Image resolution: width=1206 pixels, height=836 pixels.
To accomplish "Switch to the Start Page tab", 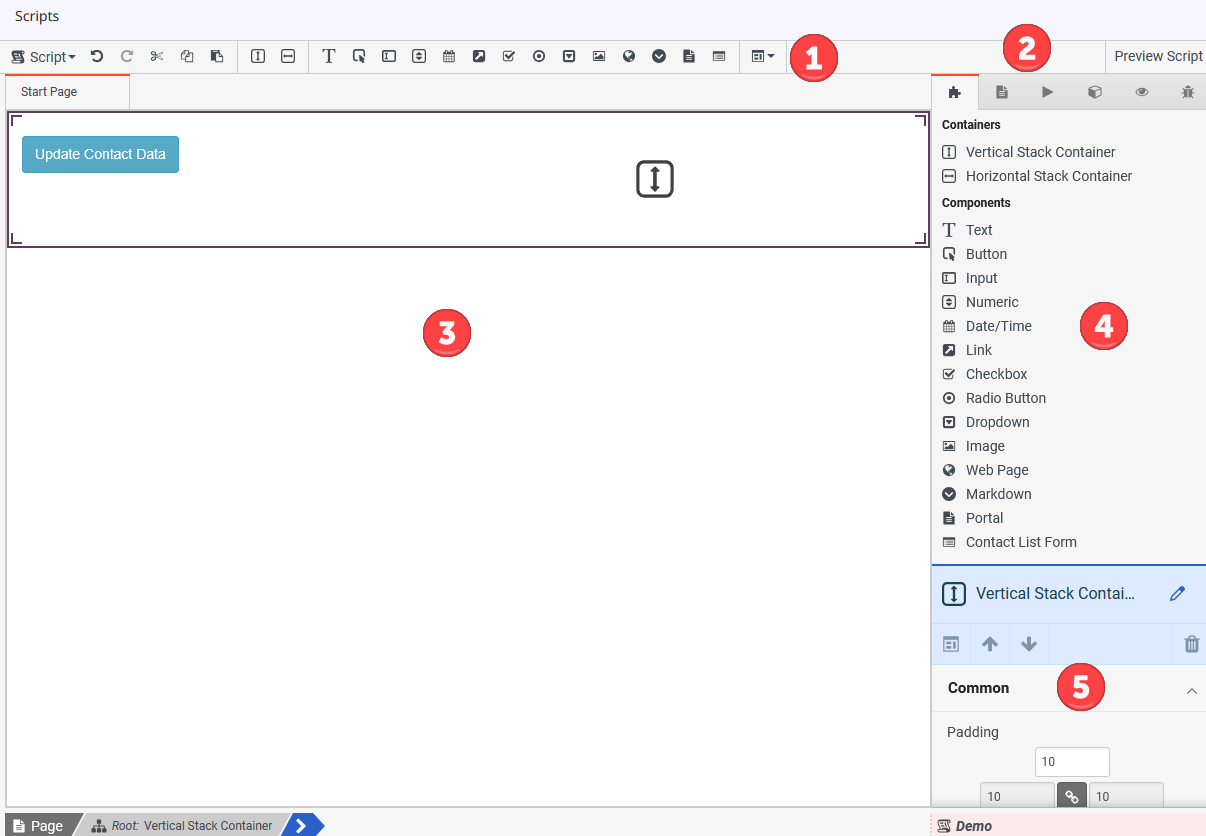I will [x=50, y=90].
